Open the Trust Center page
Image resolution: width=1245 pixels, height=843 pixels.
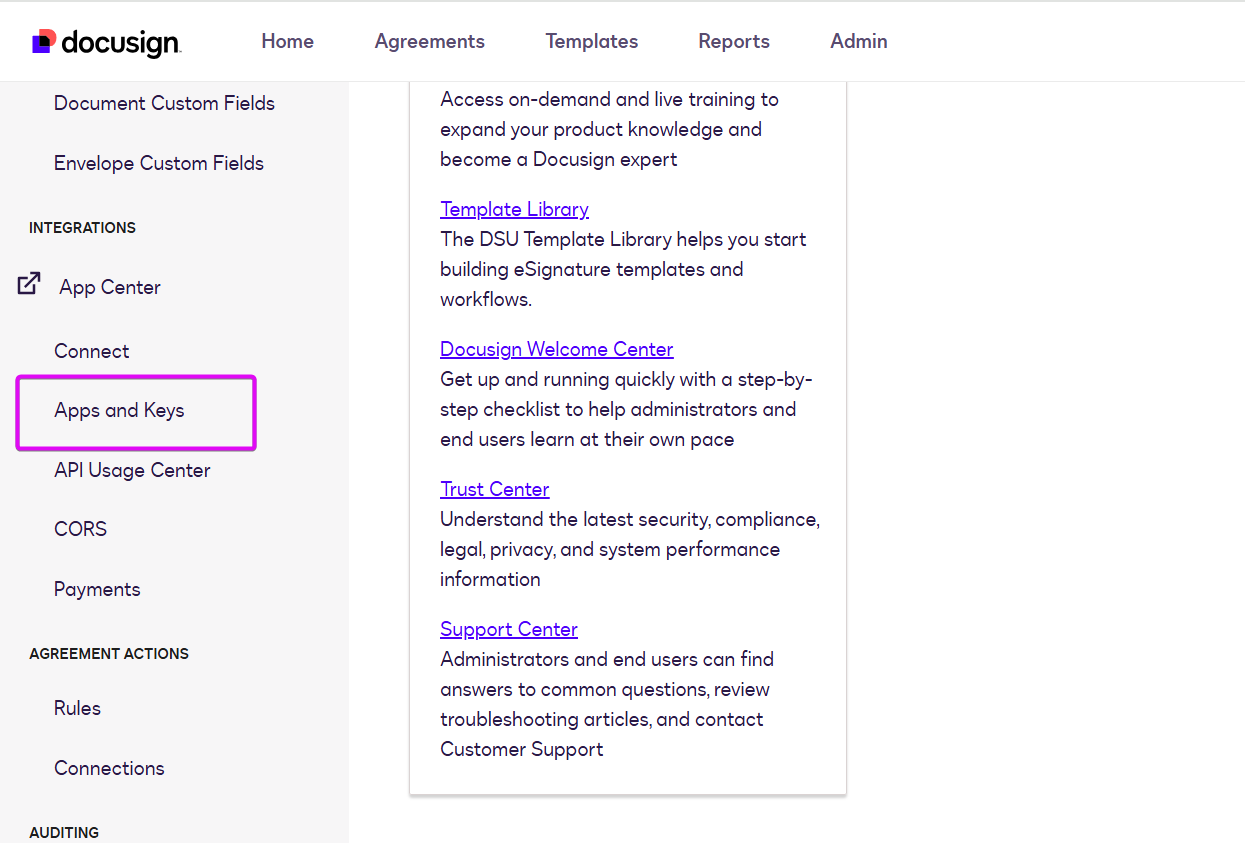494,489
